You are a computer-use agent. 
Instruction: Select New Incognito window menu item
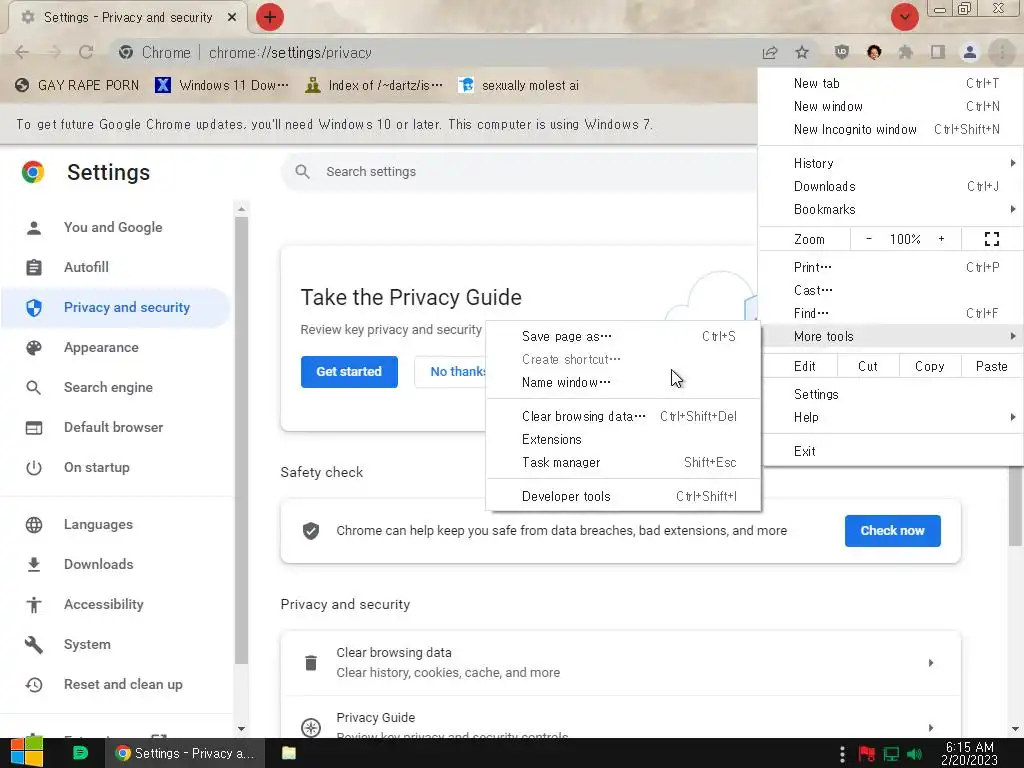[x=892, y=129]
